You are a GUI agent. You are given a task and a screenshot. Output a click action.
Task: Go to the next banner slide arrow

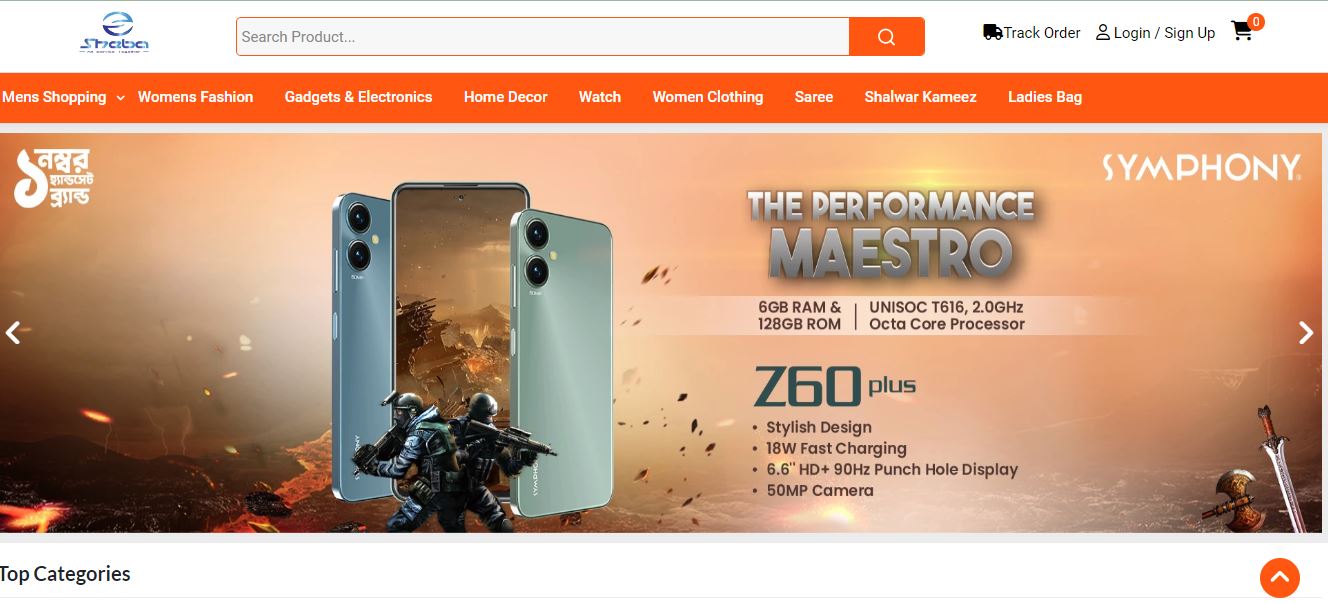tap(1306, 333)
